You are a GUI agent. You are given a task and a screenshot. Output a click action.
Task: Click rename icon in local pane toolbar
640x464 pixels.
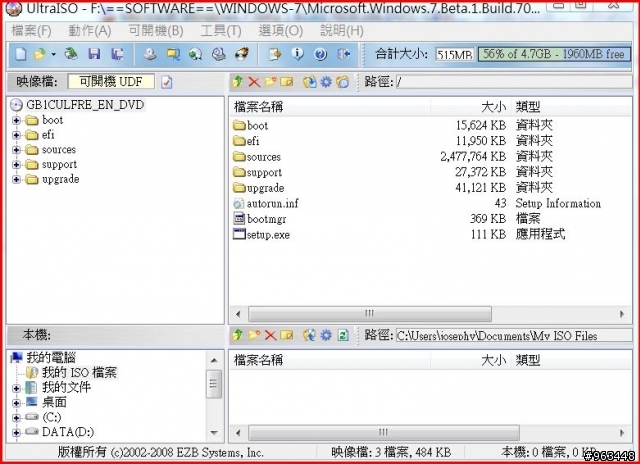pyautogui.click(x=287, y=335)
